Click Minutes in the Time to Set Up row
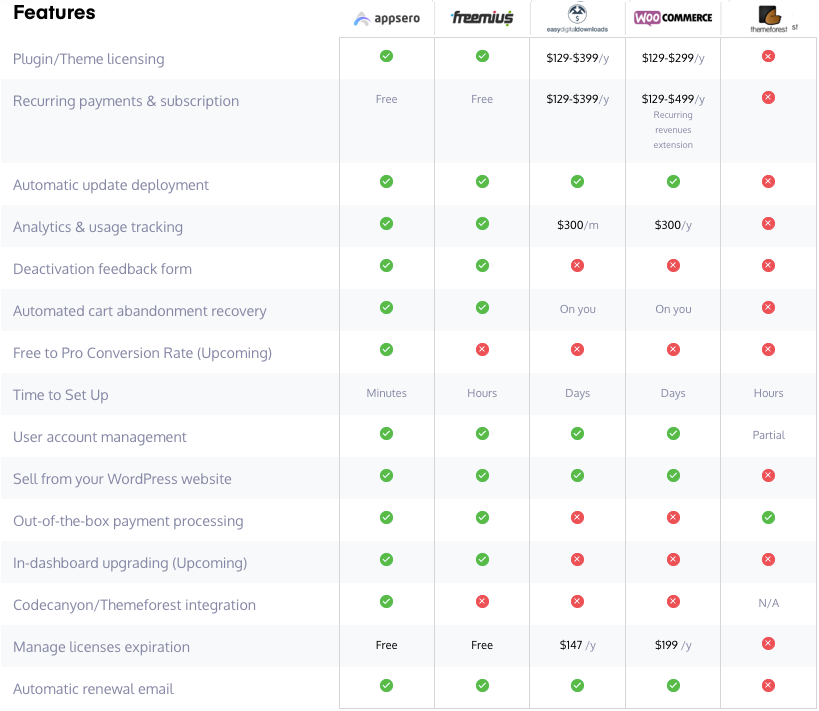The width and height of the screenshot is (819, 711). coord(387,393)
